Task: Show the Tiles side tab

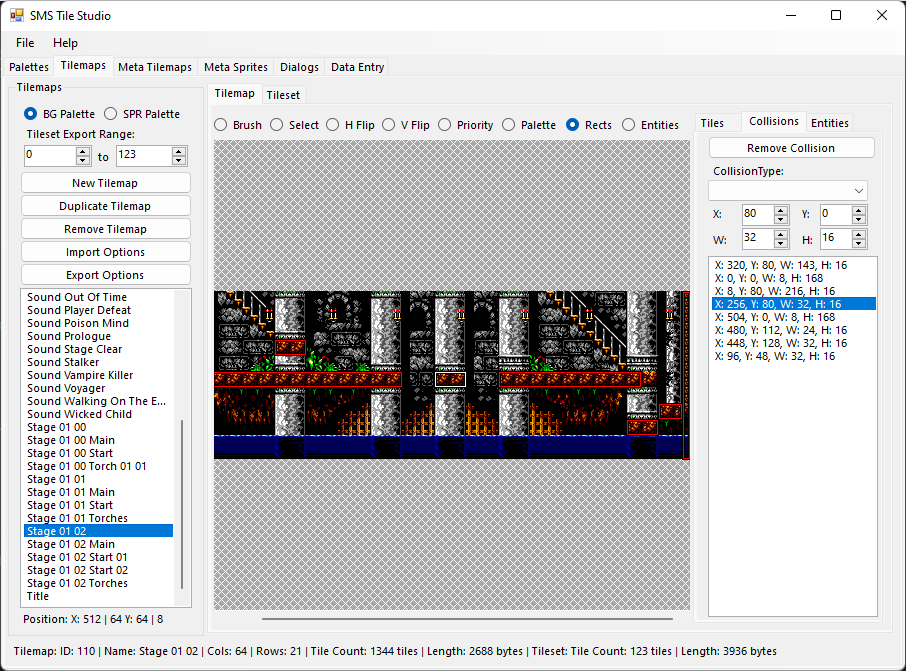Action: click(712, 123)
